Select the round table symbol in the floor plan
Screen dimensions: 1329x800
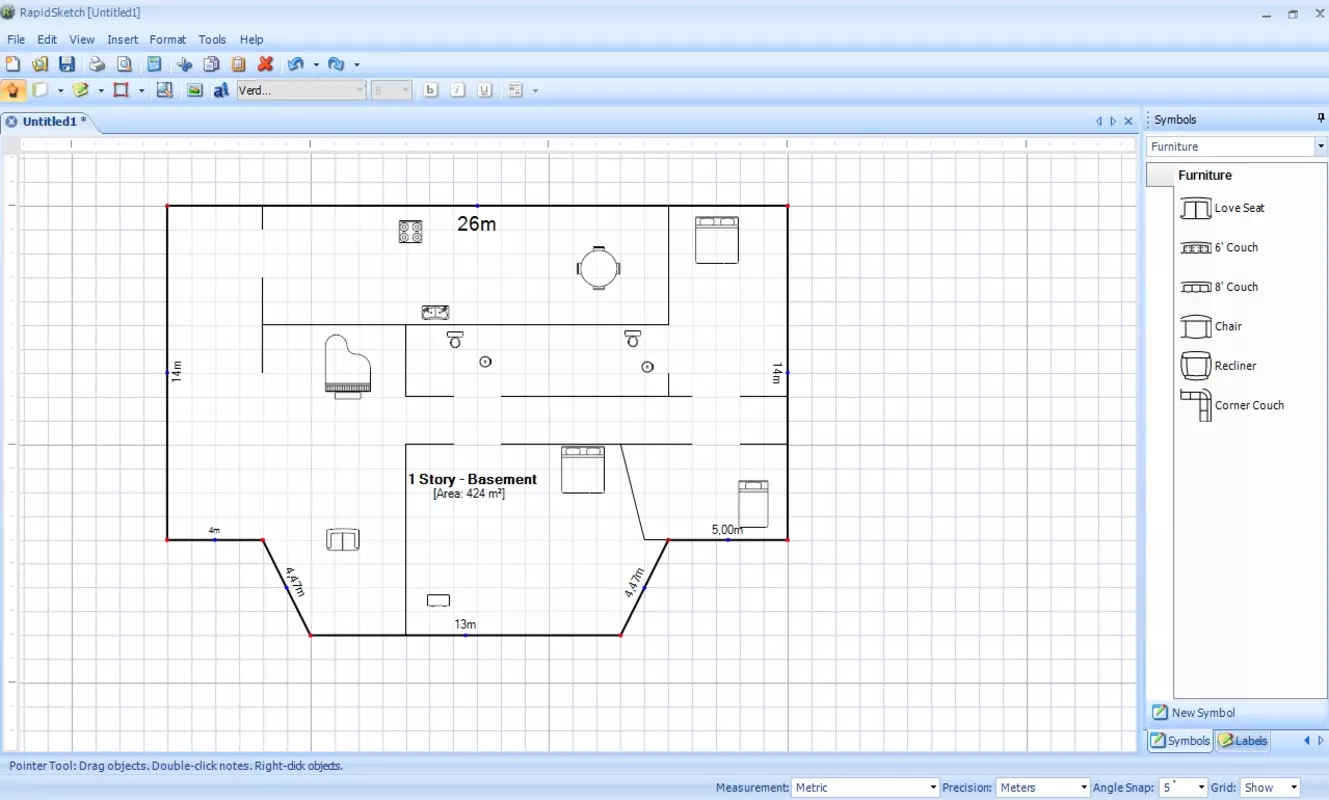coord(598,268)
